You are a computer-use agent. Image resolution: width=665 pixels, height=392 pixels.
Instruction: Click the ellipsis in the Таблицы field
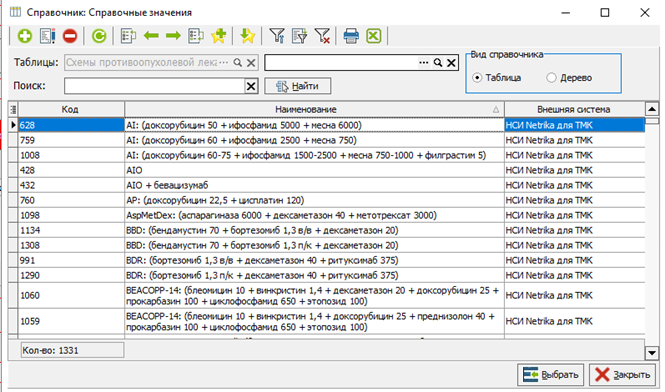point(224,63)
